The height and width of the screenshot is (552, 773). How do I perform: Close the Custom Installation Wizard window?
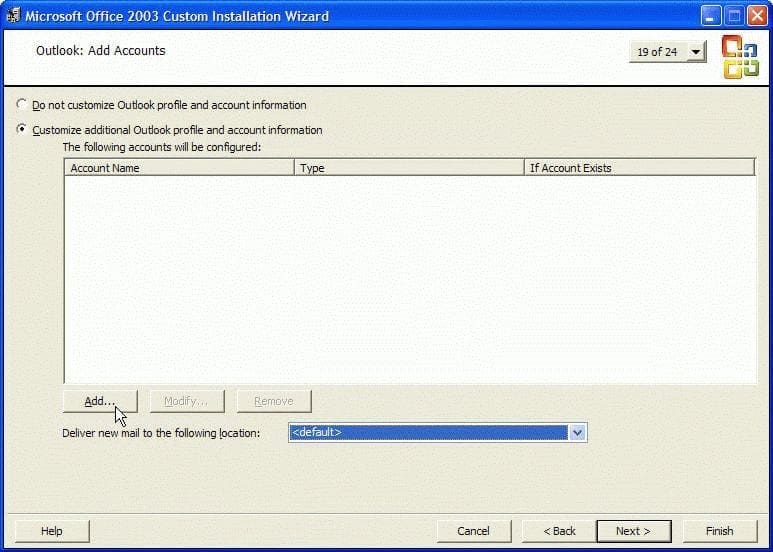(x=757, y=16)
